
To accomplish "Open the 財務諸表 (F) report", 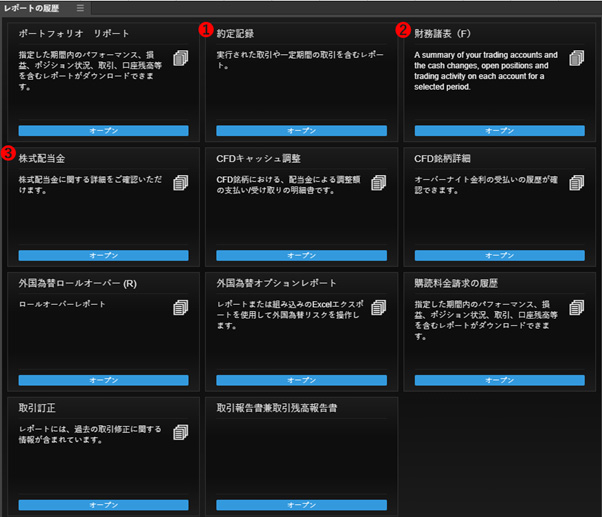I will pyautogui.click(x=499, y=130).
